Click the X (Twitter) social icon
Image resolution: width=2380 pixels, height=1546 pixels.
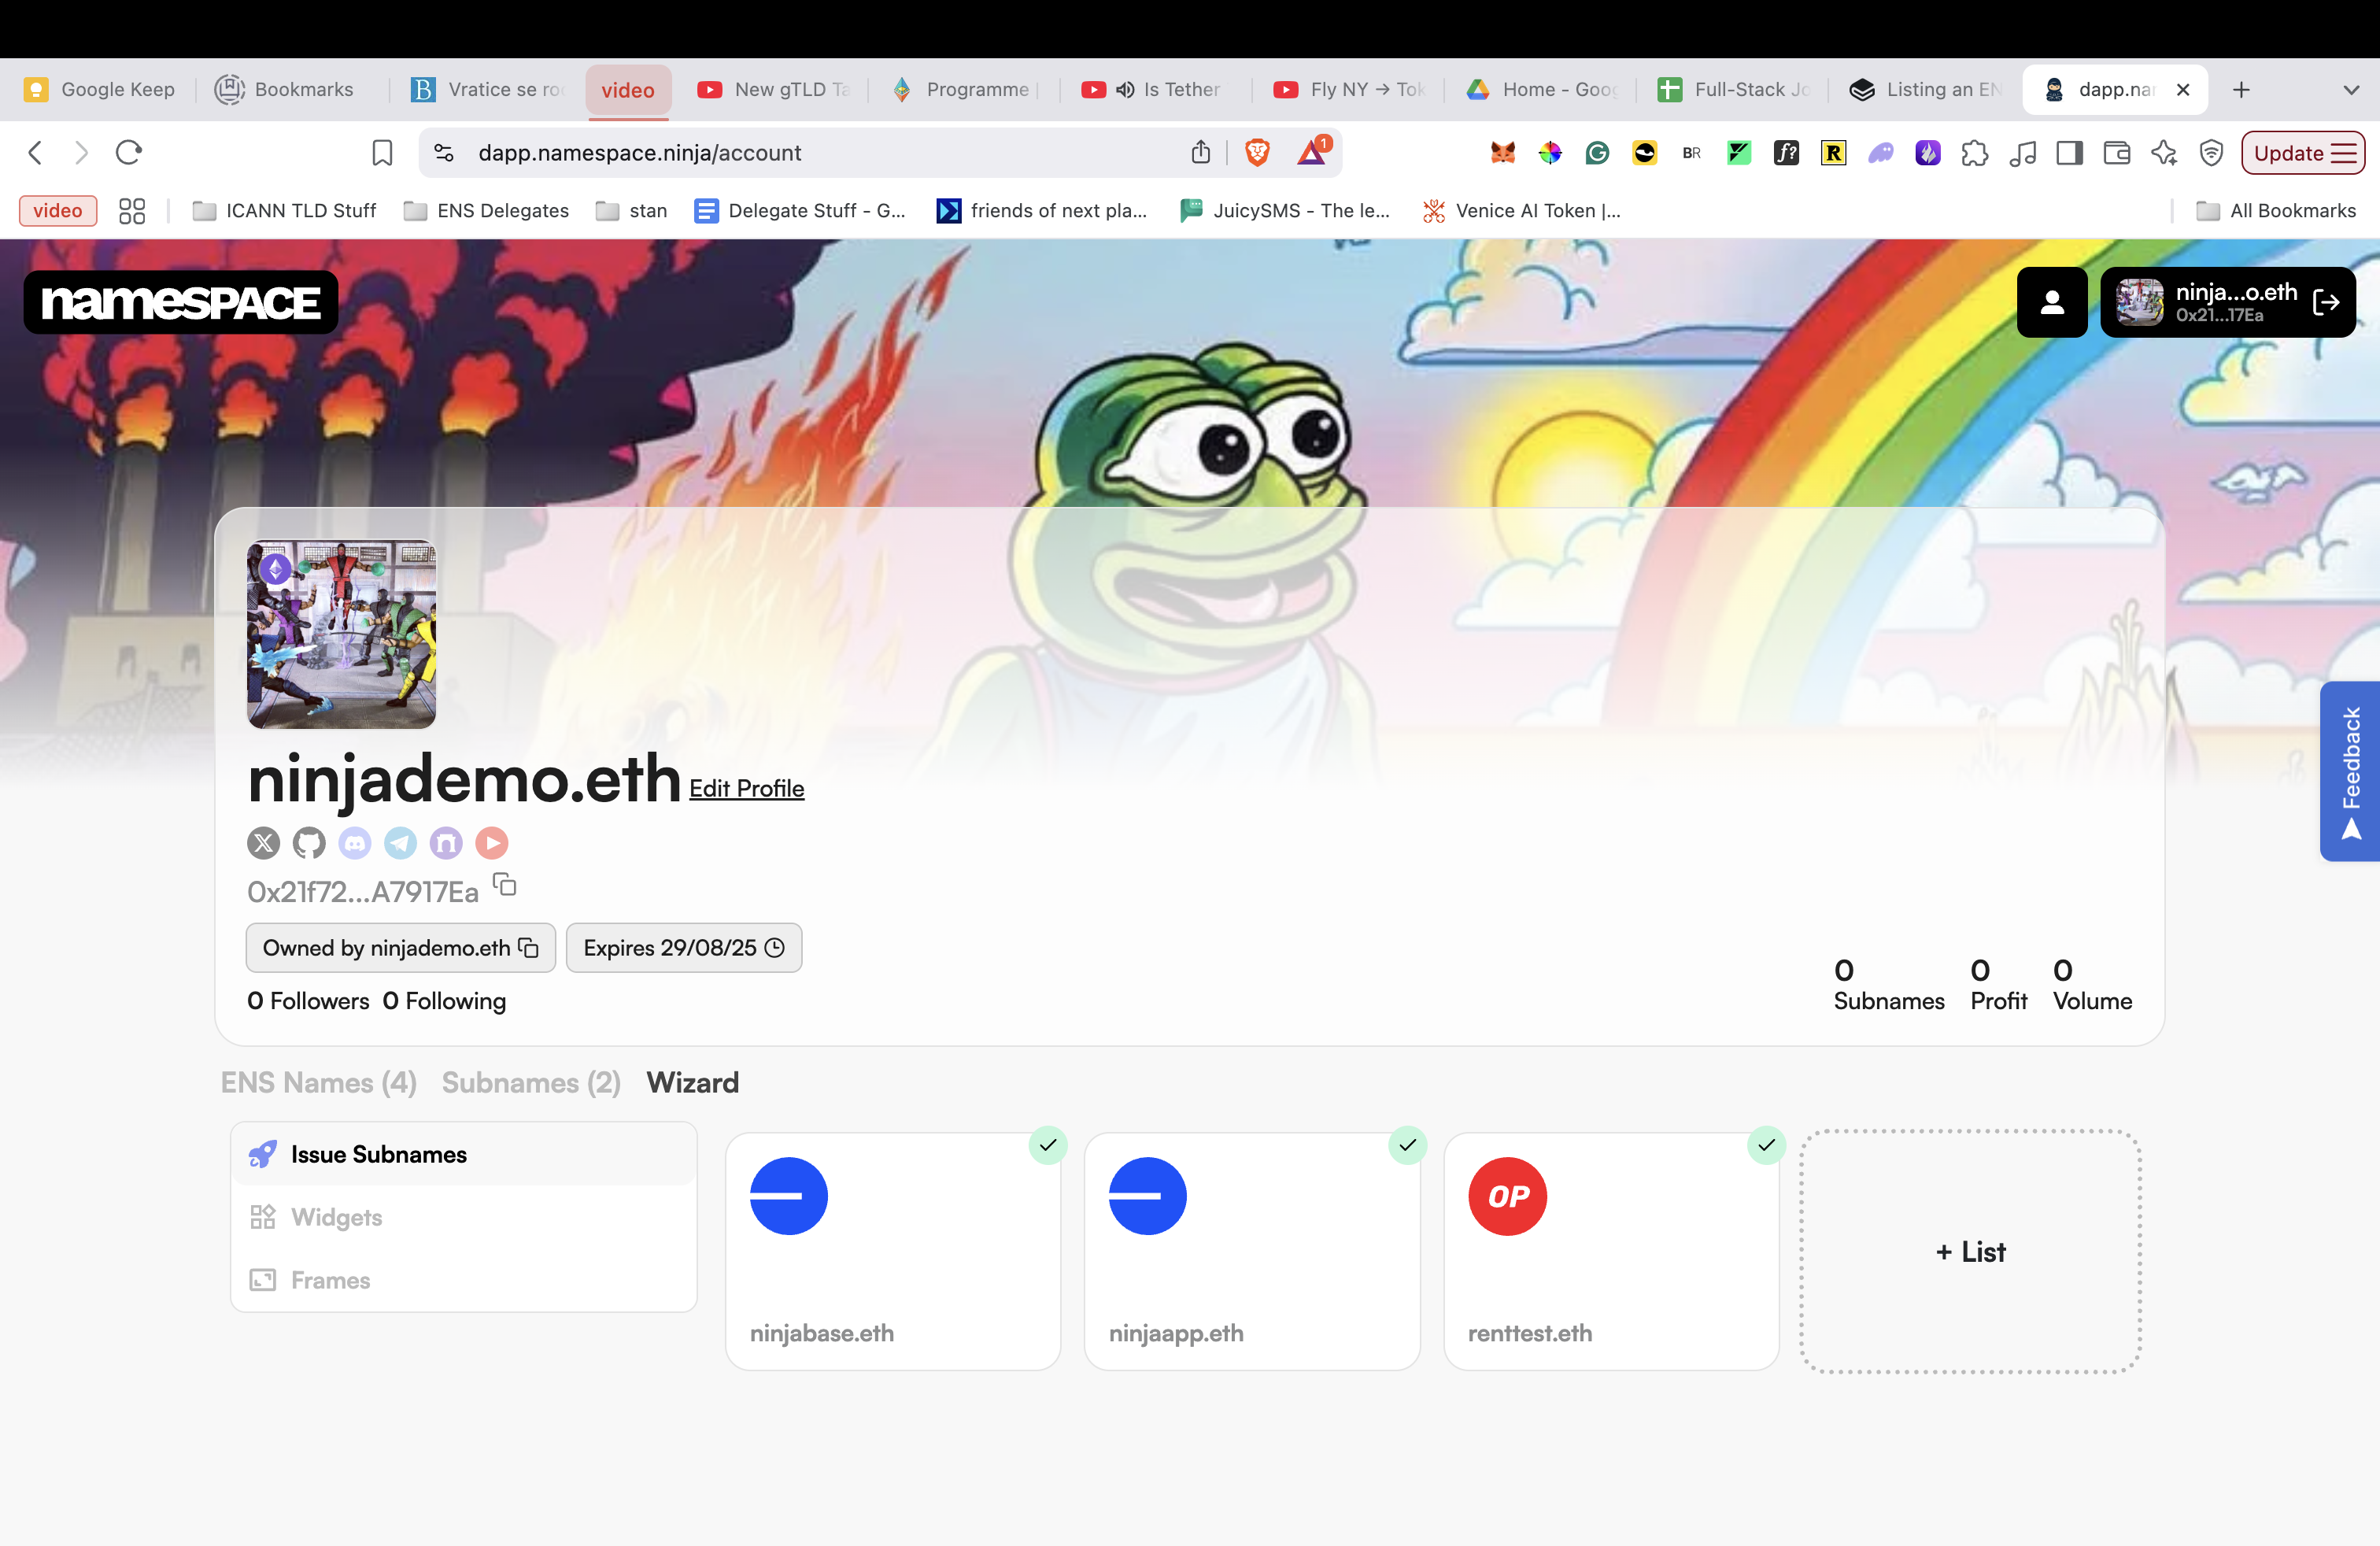click(263, 843)
